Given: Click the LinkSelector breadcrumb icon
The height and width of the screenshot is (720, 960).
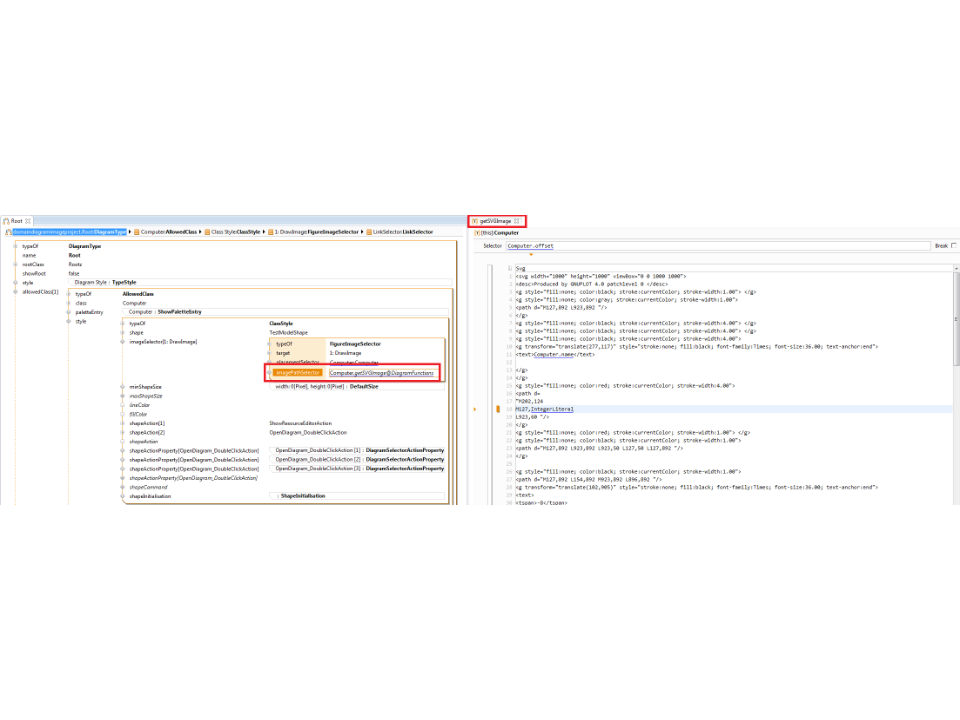Looking at the screenshot, I should [x=368, y=232].
